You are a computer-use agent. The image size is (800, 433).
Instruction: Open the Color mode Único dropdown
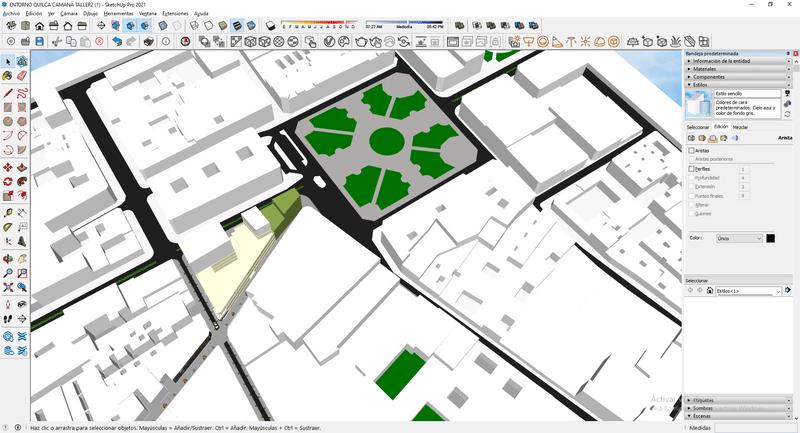(739, 238)
